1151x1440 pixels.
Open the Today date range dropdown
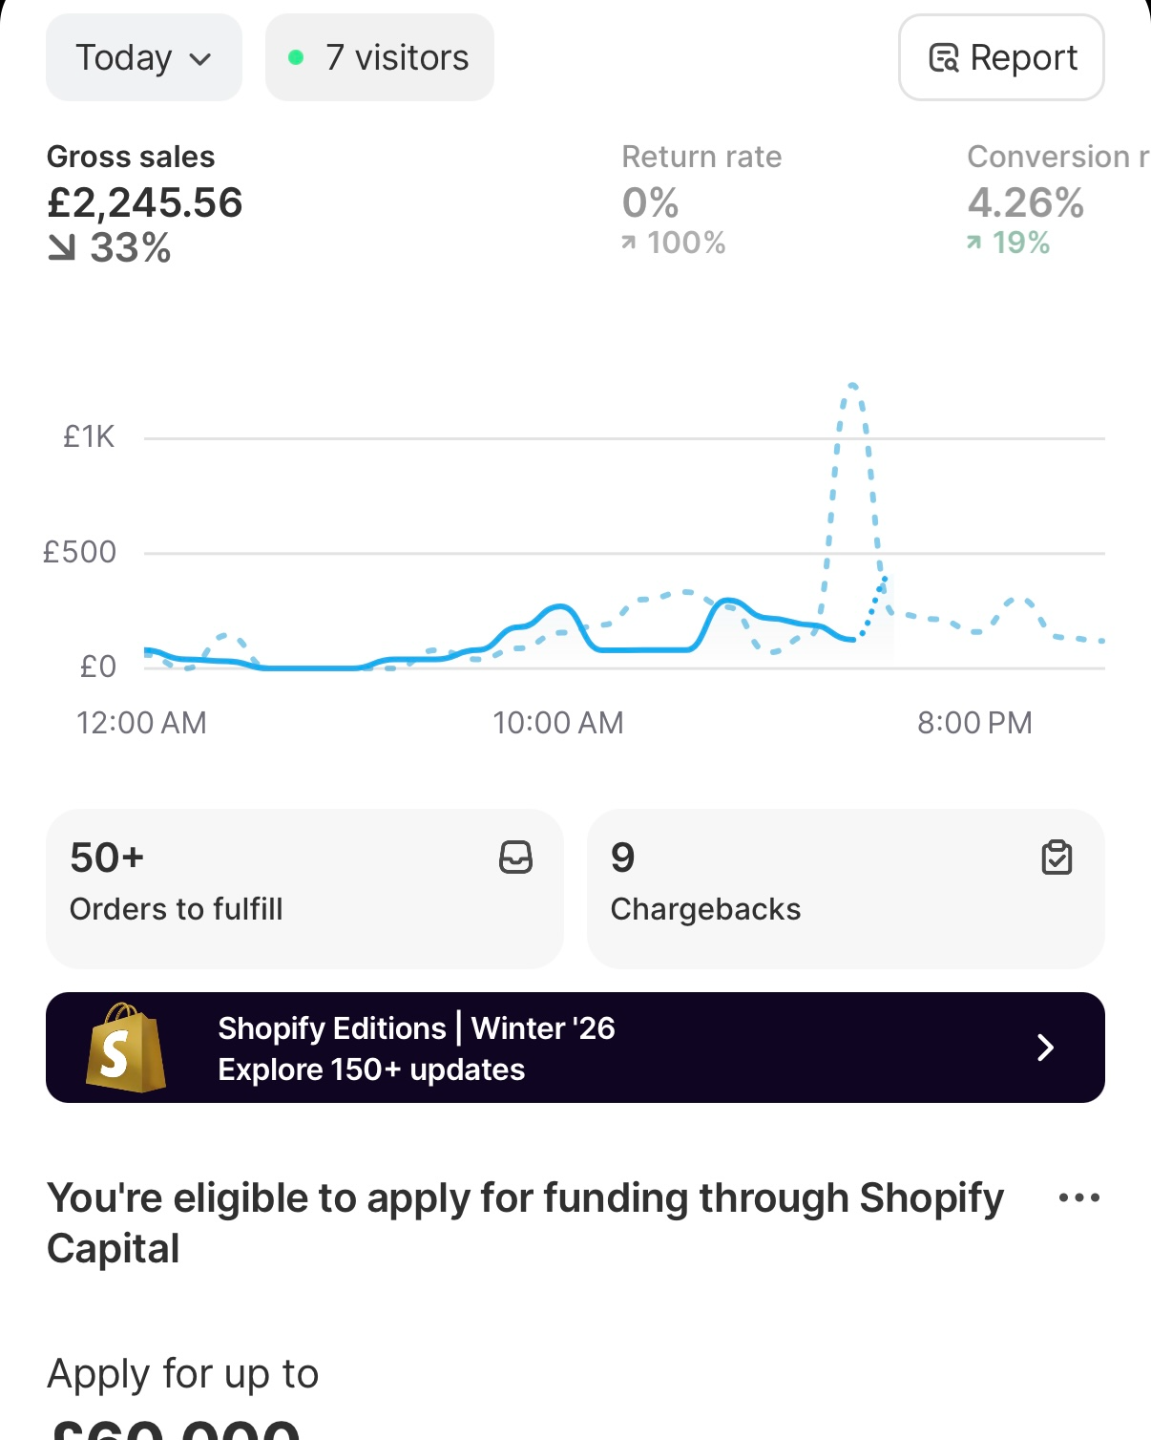click(143, 58)
